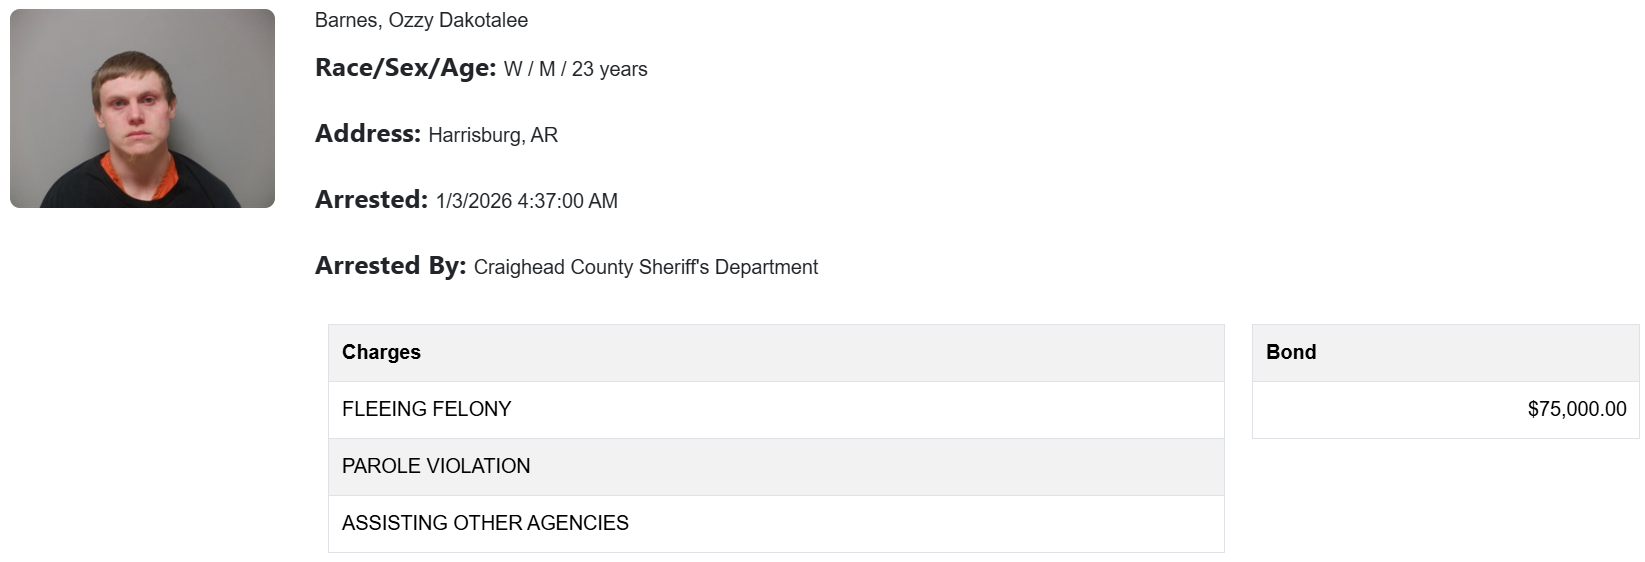The width and height of the screenshot is (1645, 562).
Task: Select the "Harrisburg, AR" address text
Action: pyautogui.click(x=493, y=135)
